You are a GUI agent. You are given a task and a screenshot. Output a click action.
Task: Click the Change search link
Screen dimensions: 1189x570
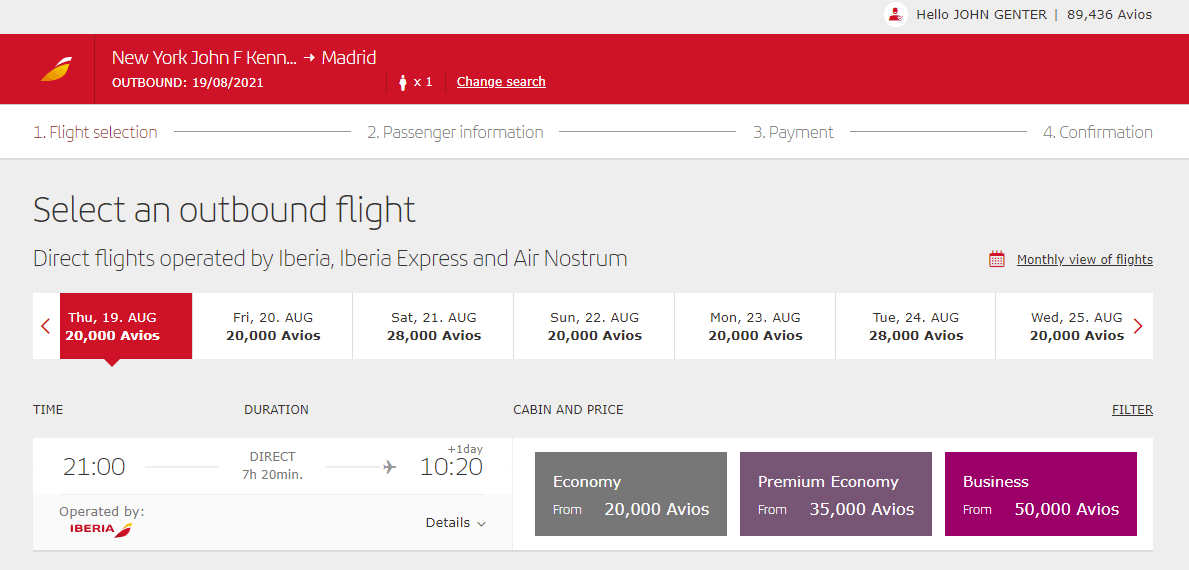point(501,82)
